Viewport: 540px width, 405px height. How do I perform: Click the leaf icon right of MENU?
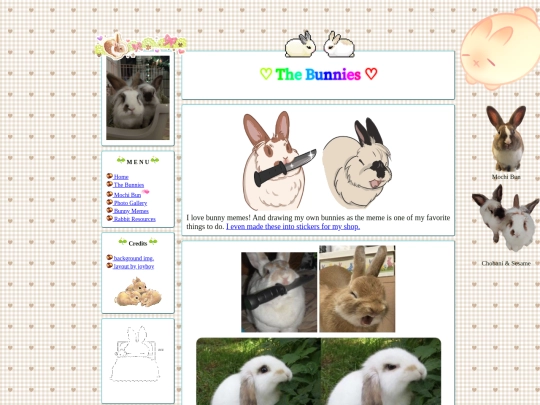click(x=155, y=160)
